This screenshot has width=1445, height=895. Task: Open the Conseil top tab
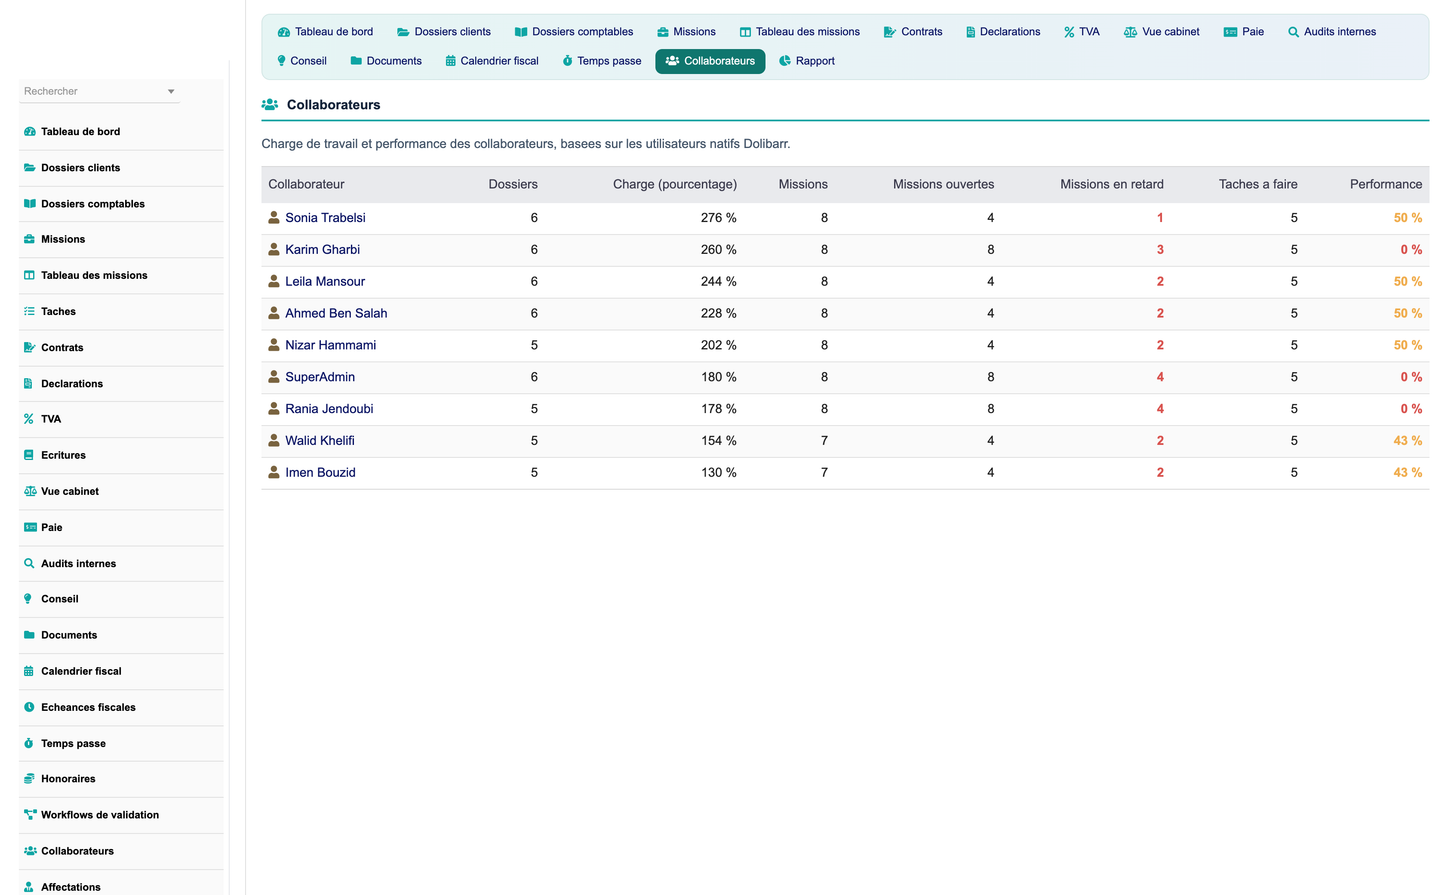click(x=302, y=61)
